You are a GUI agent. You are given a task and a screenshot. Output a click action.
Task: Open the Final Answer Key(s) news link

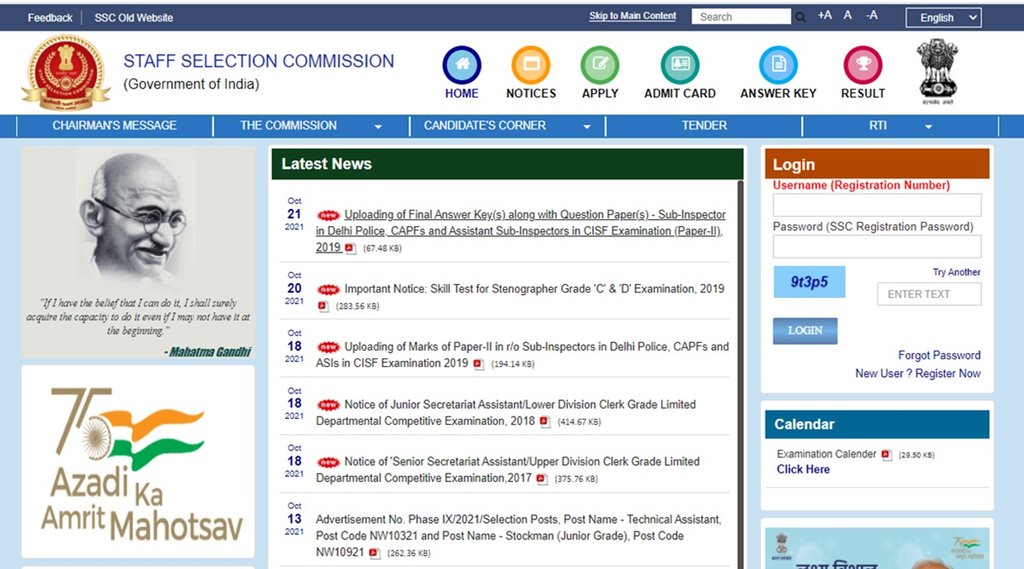click(520, 231)
